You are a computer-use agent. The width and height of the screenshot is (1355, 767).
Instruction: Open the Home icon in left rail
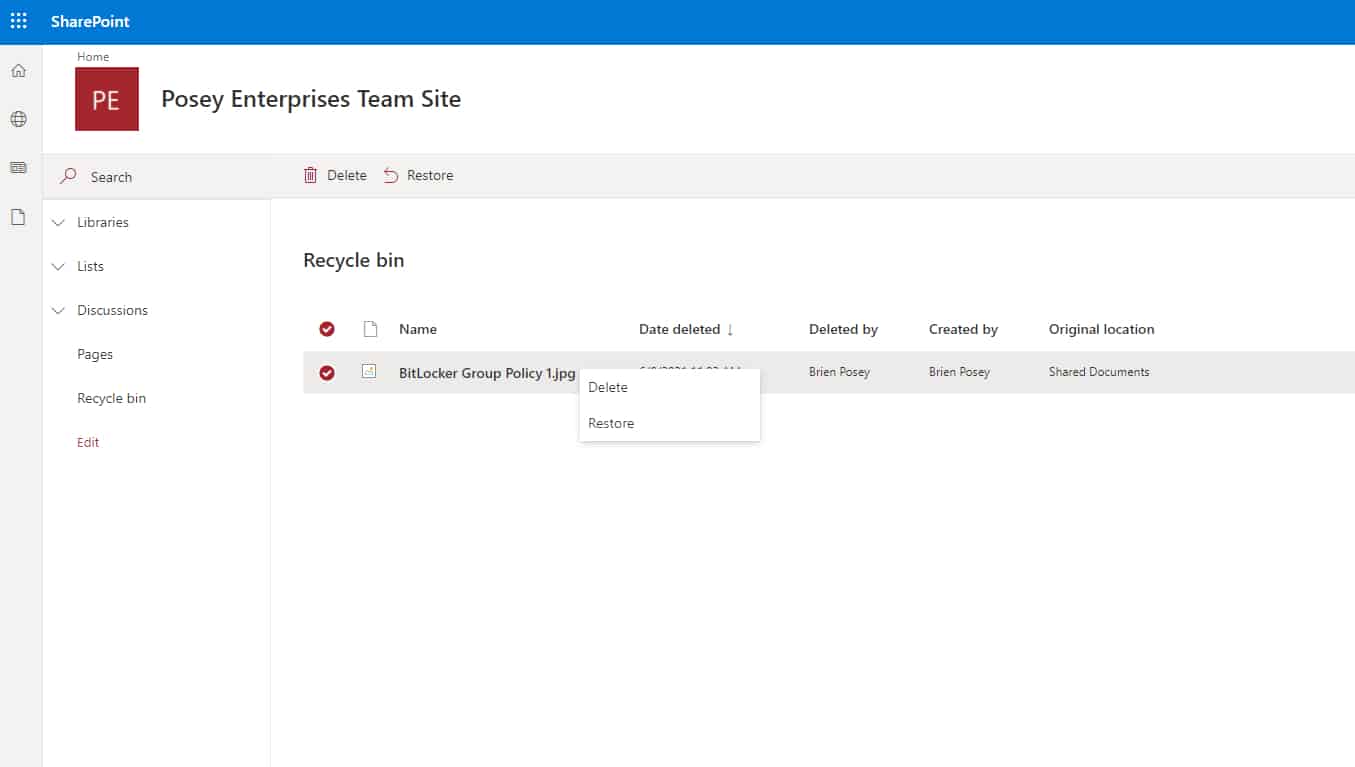[x=19, y=71]
